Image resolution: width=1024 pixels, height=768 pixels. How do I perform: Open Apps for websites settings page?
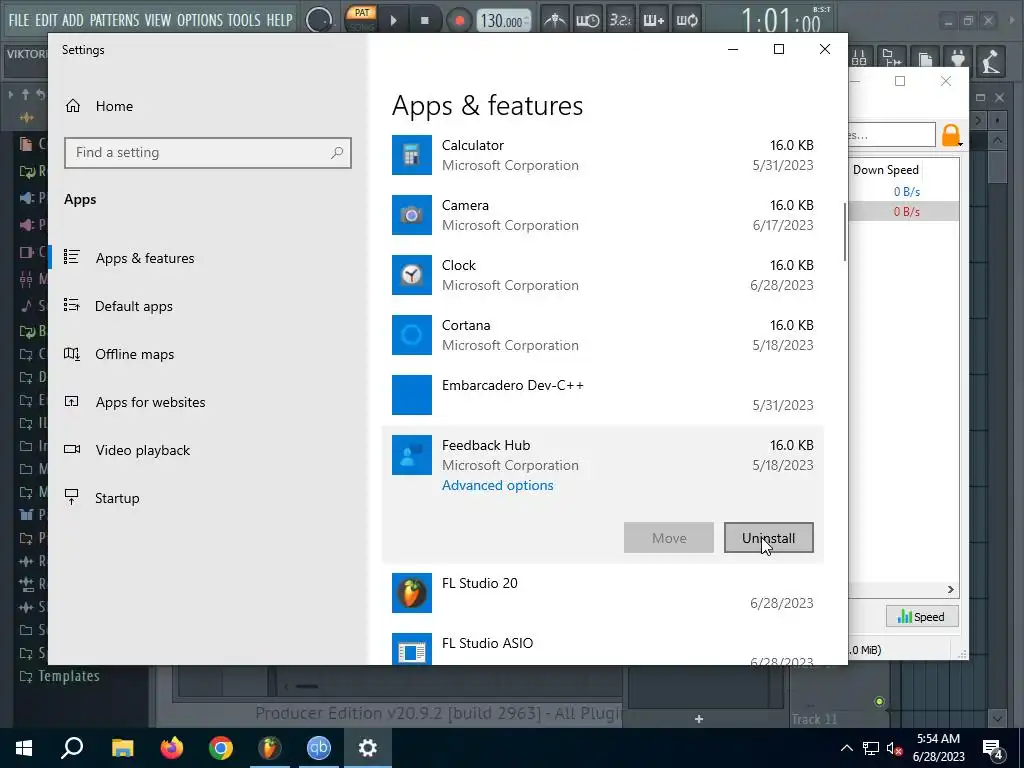click(150, 402)
